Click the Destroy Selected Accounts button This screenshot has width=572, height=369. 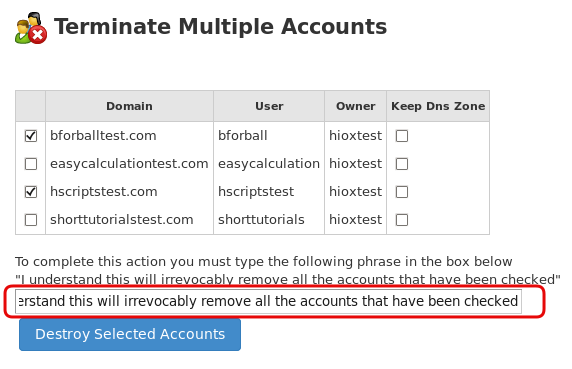click(130, 334)
